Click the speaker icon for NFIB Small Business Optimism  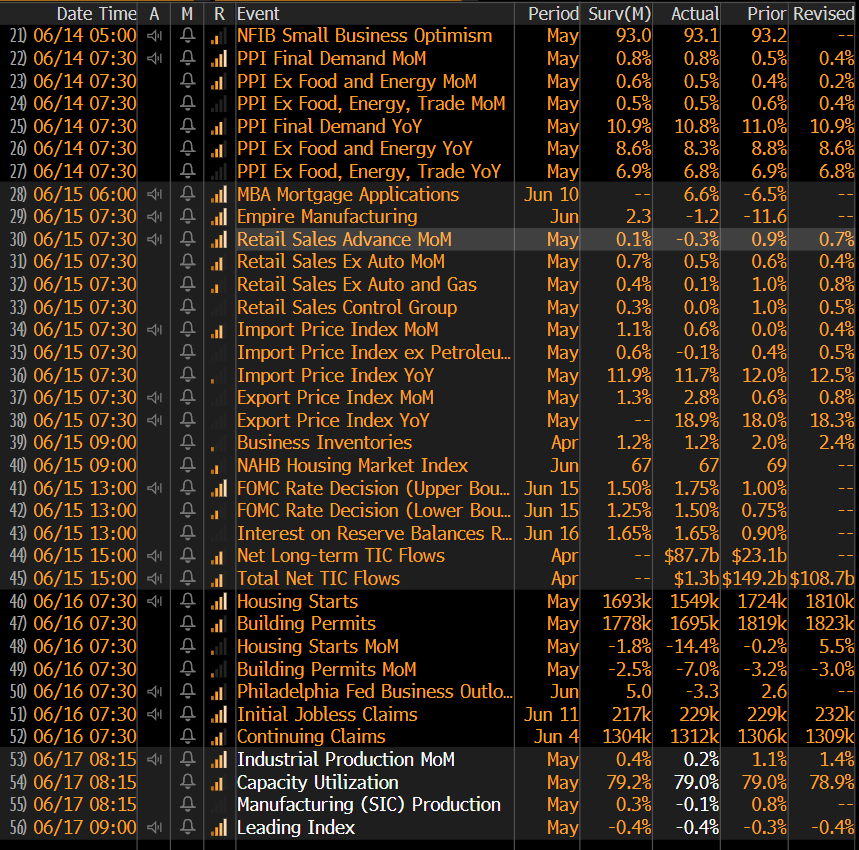pos(154,36)
